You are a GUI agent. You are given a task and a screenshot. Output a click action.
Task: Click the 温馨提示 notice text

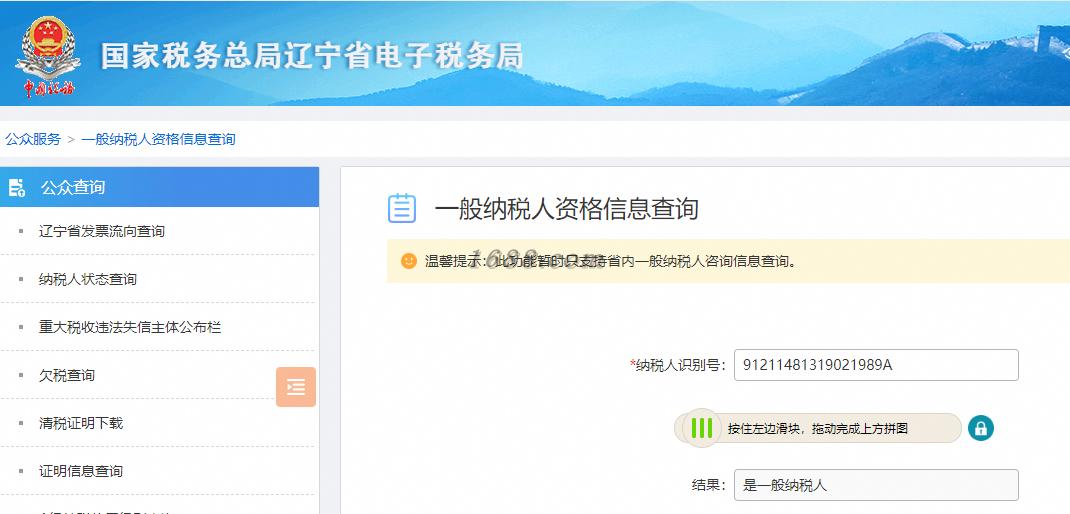[611, 261]
